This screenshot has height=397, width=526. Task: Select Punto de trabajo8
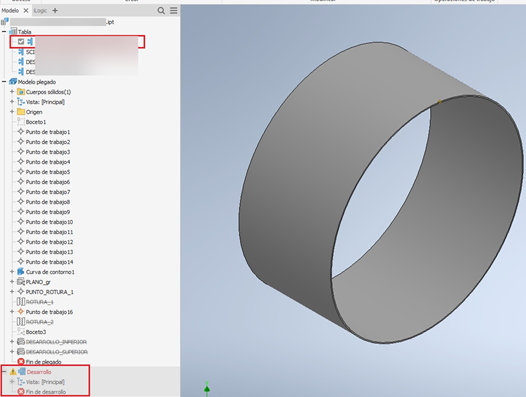click(48, 202)
